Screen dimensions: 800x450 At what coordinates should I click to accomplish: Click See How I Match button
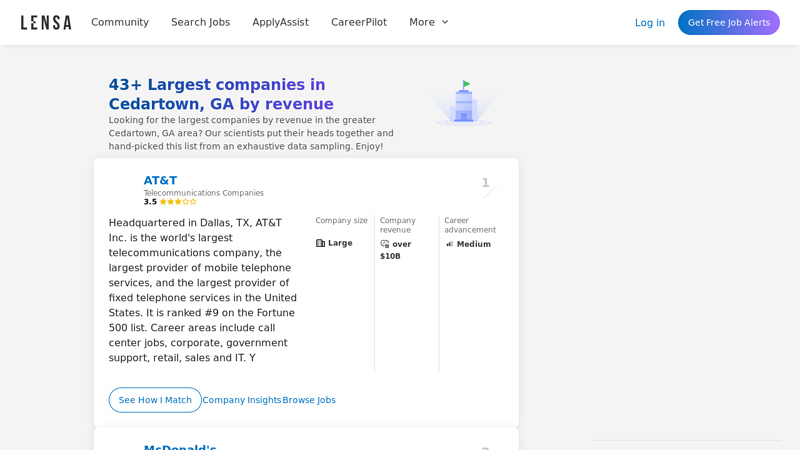155,400
